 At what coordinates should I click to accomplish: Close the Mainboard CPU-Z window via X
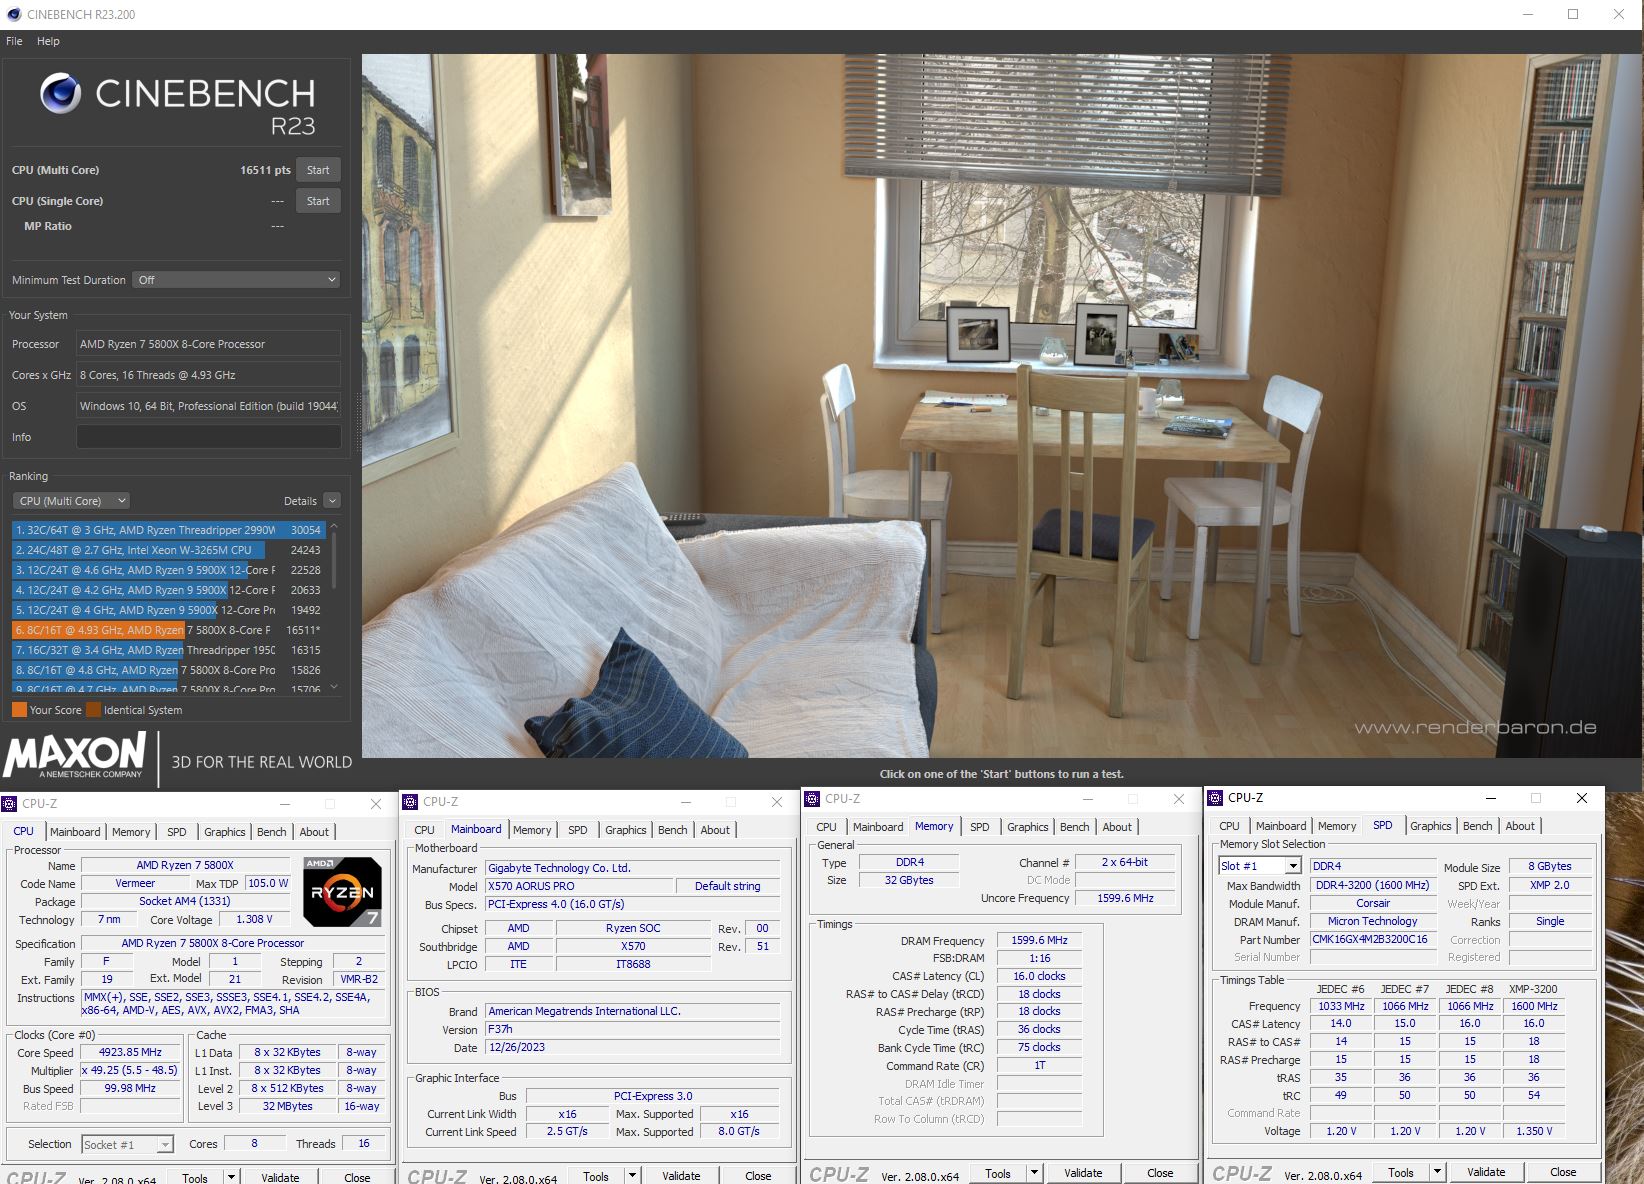(777, 801)
